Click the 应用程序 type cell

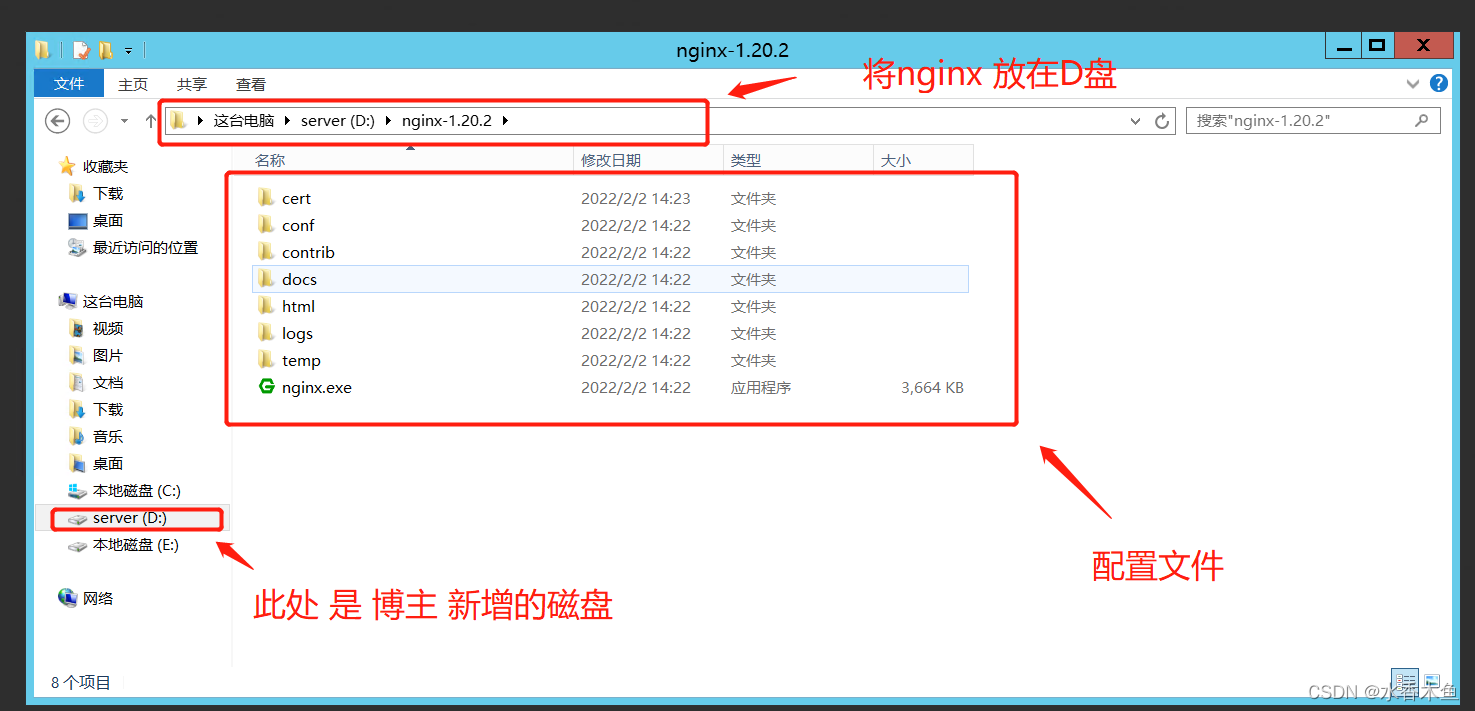coord(761,387)
